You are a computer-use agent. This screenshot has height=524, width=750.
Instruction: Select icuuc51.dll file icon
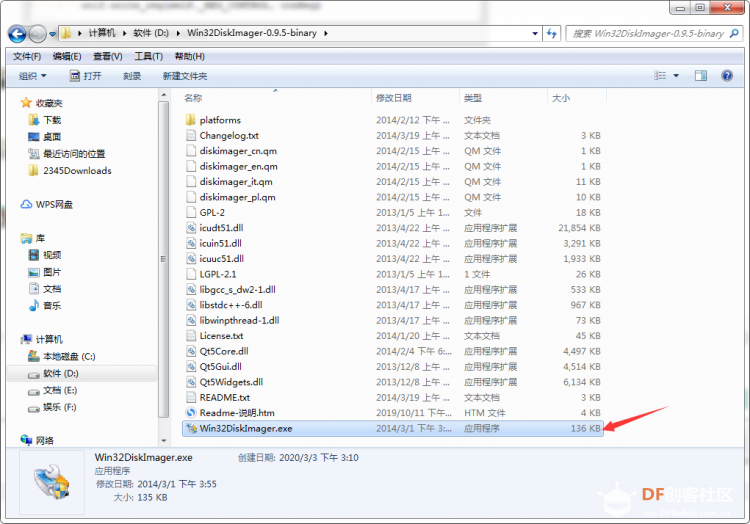point(191,259)
